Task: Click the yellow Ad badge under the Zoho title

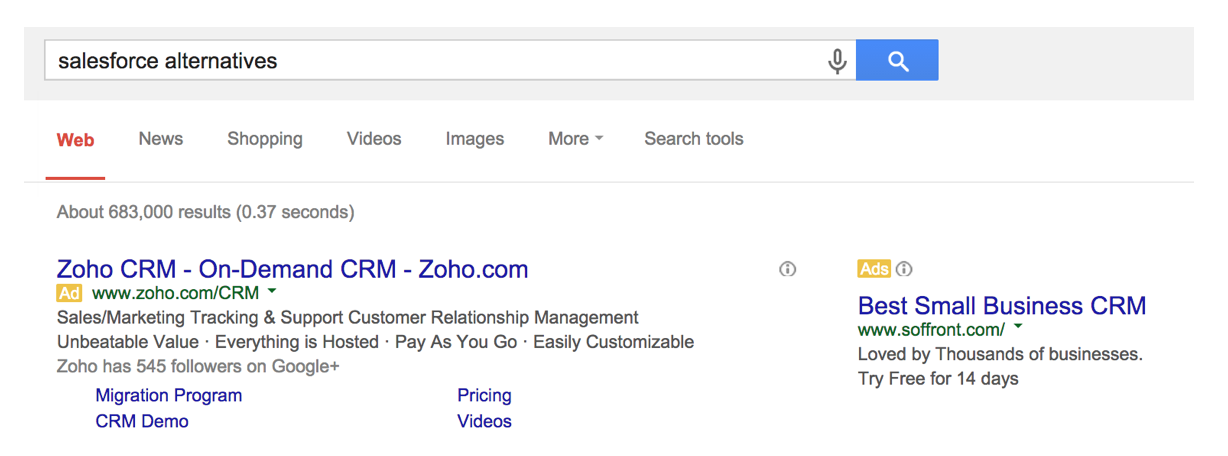Action: (x=69, y=293)
